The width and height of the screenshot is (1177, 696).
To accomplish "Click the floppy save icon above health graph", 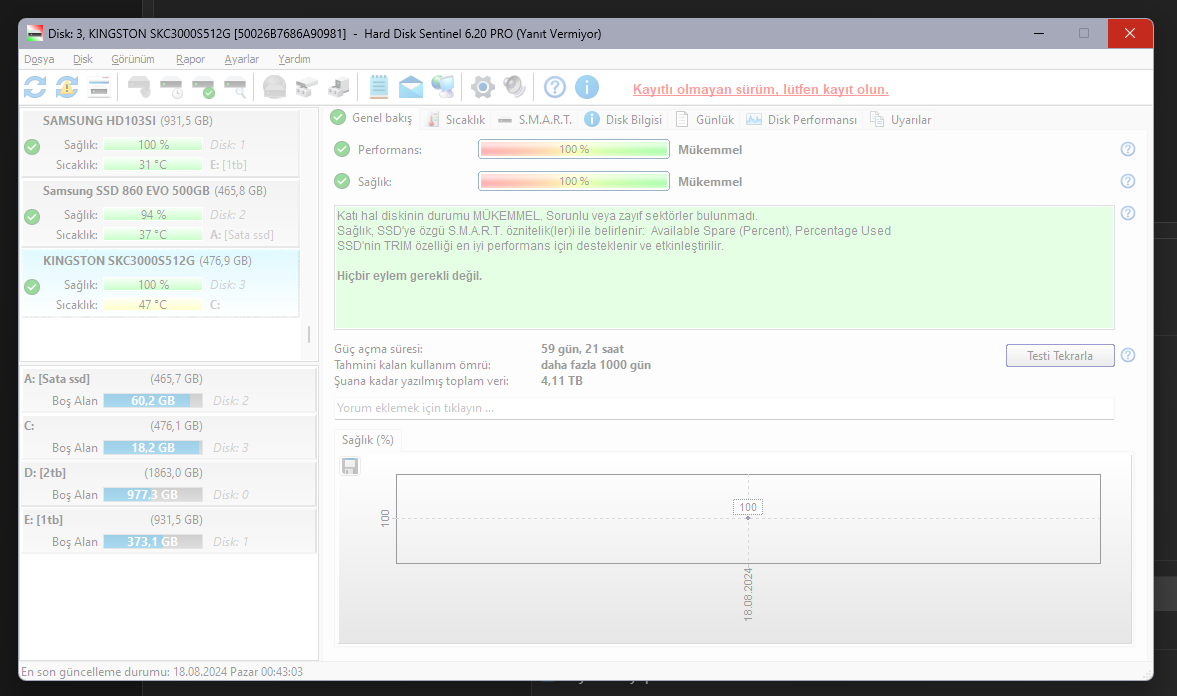I will click(x=350, y=466).
